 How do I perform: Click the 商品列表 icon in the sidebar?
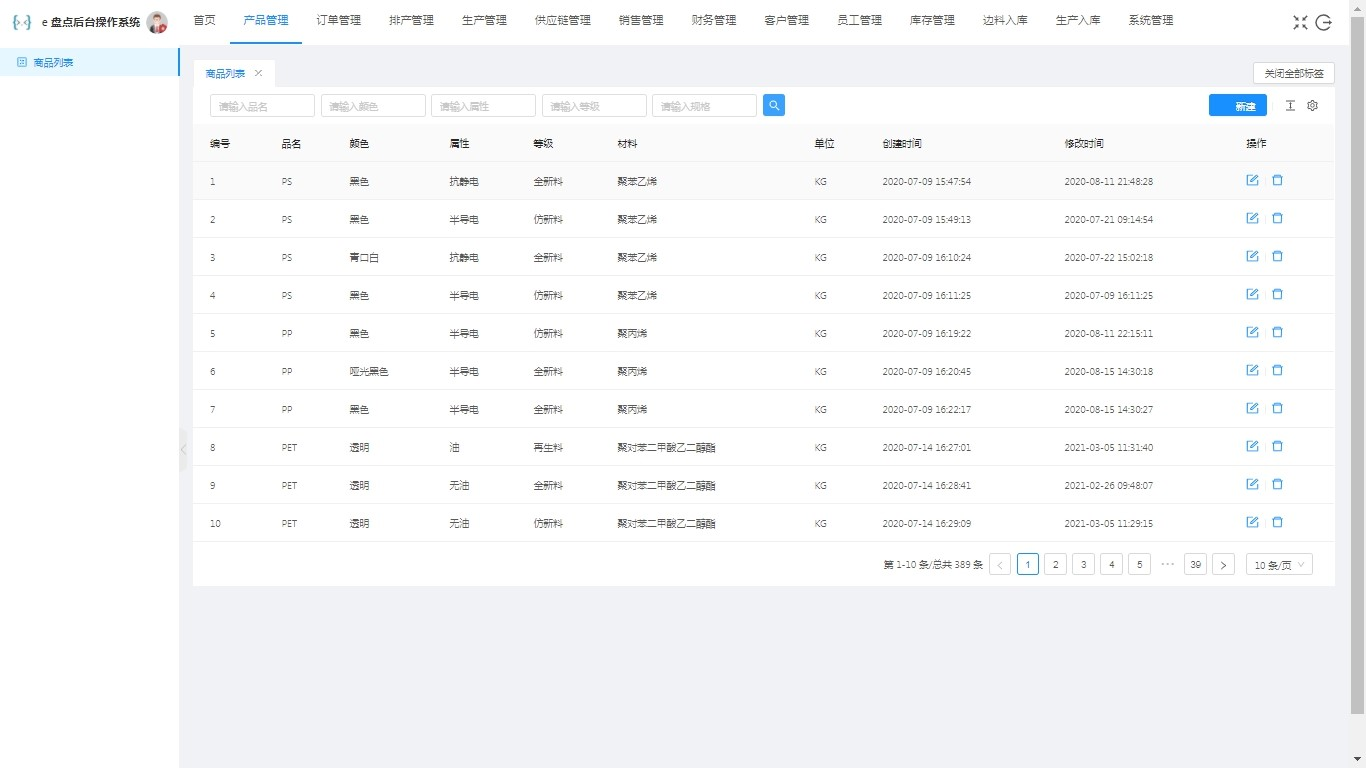pos(20,62)
